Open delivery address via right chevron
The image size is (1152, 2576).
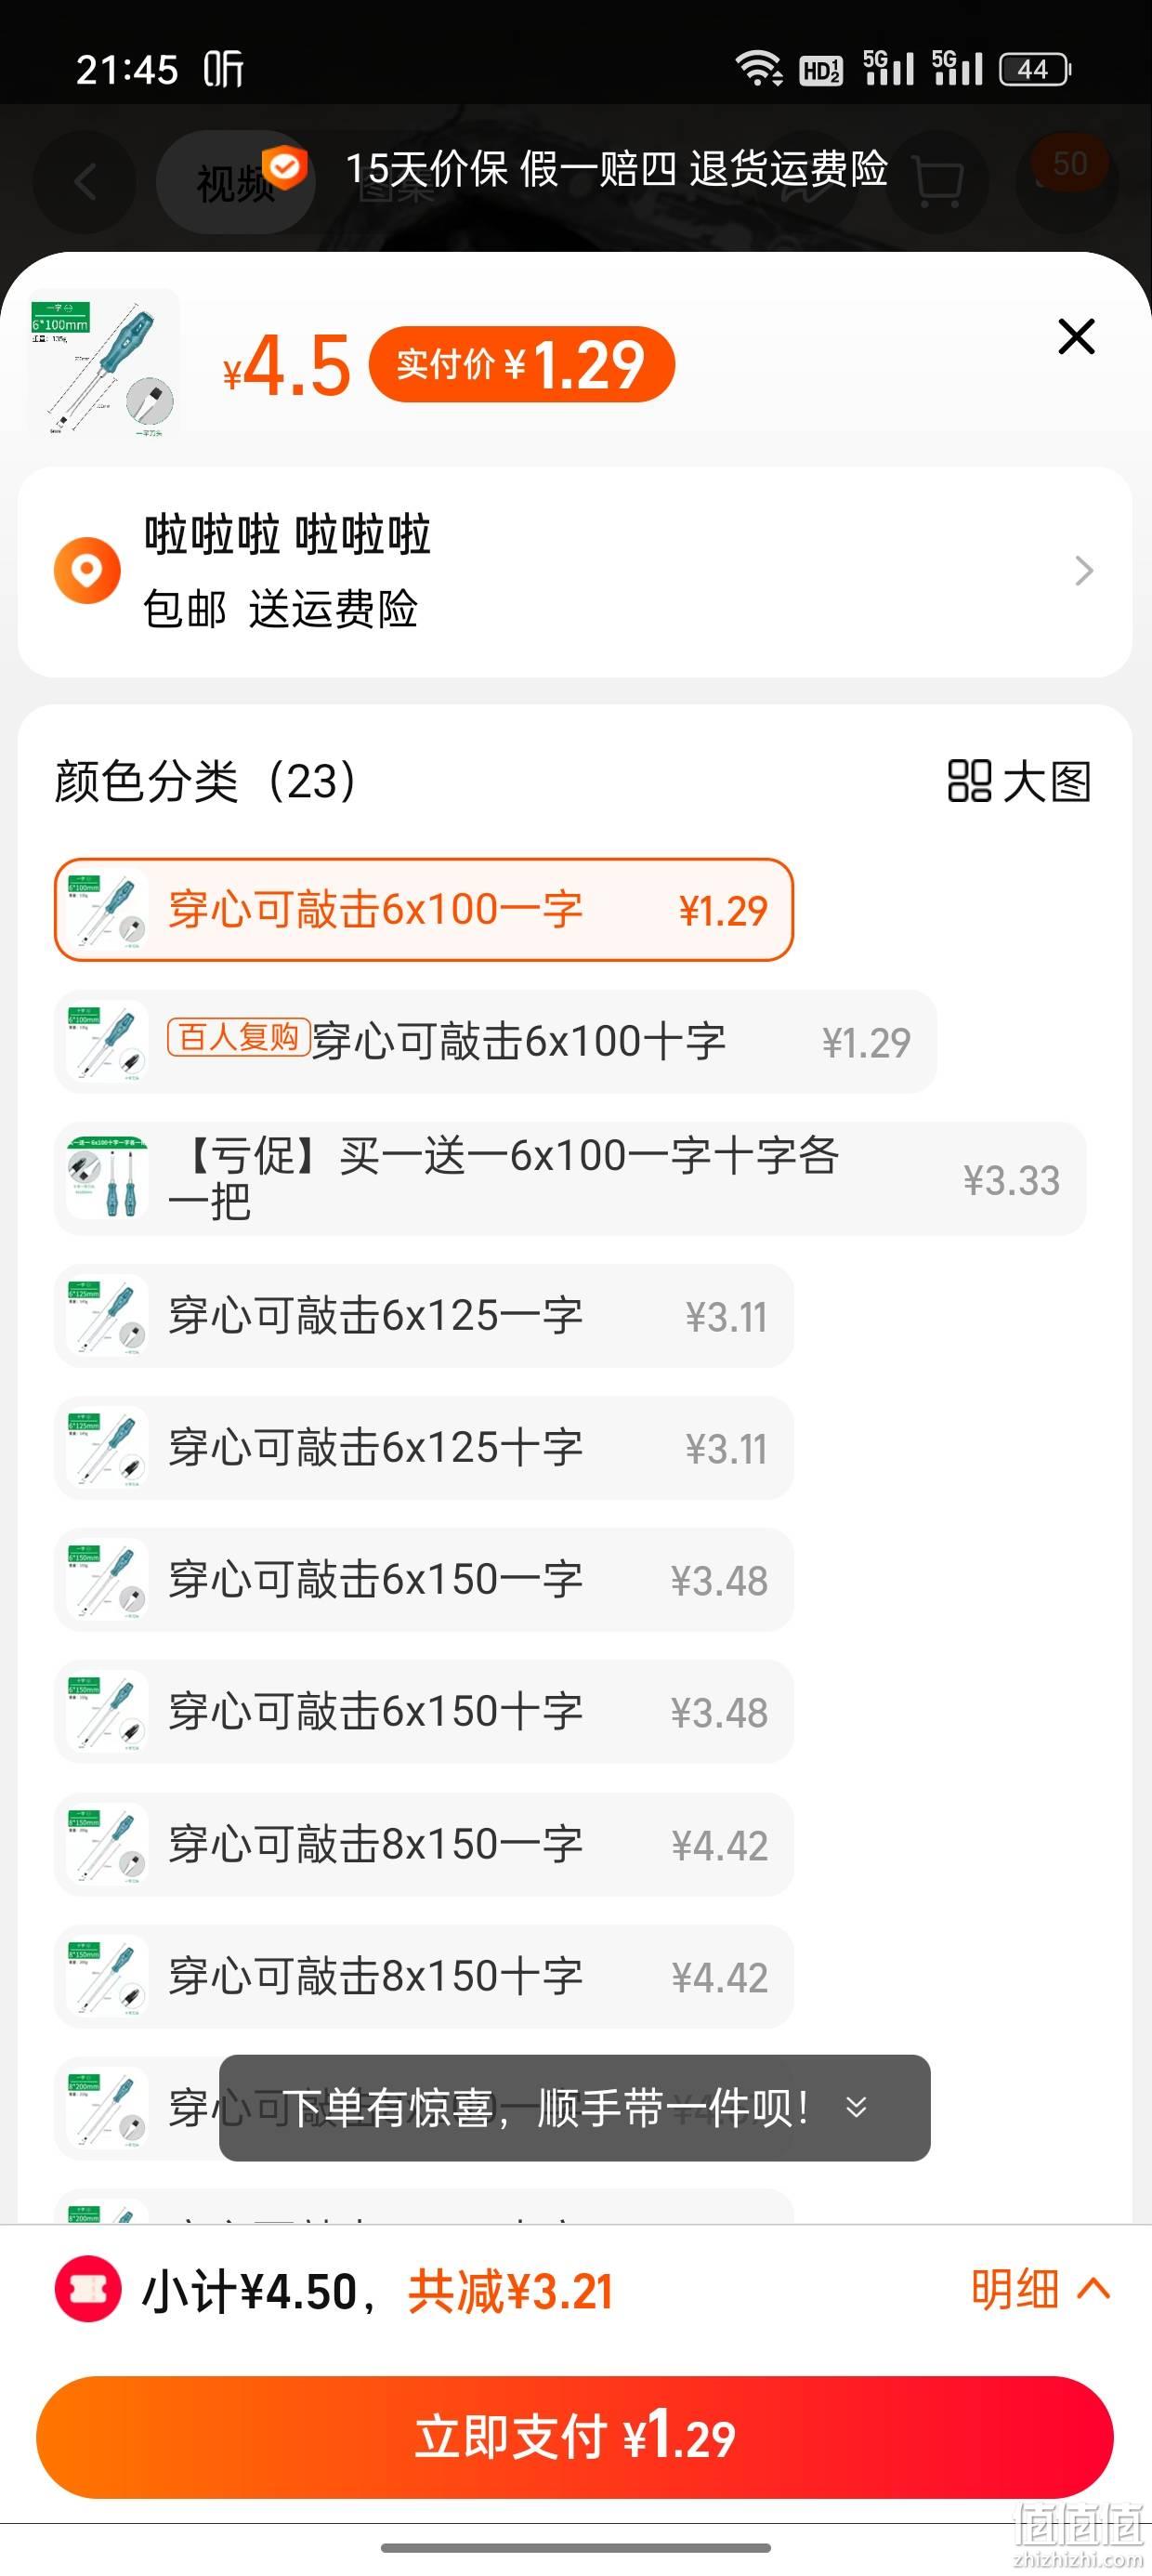[x=1083, y=571]
